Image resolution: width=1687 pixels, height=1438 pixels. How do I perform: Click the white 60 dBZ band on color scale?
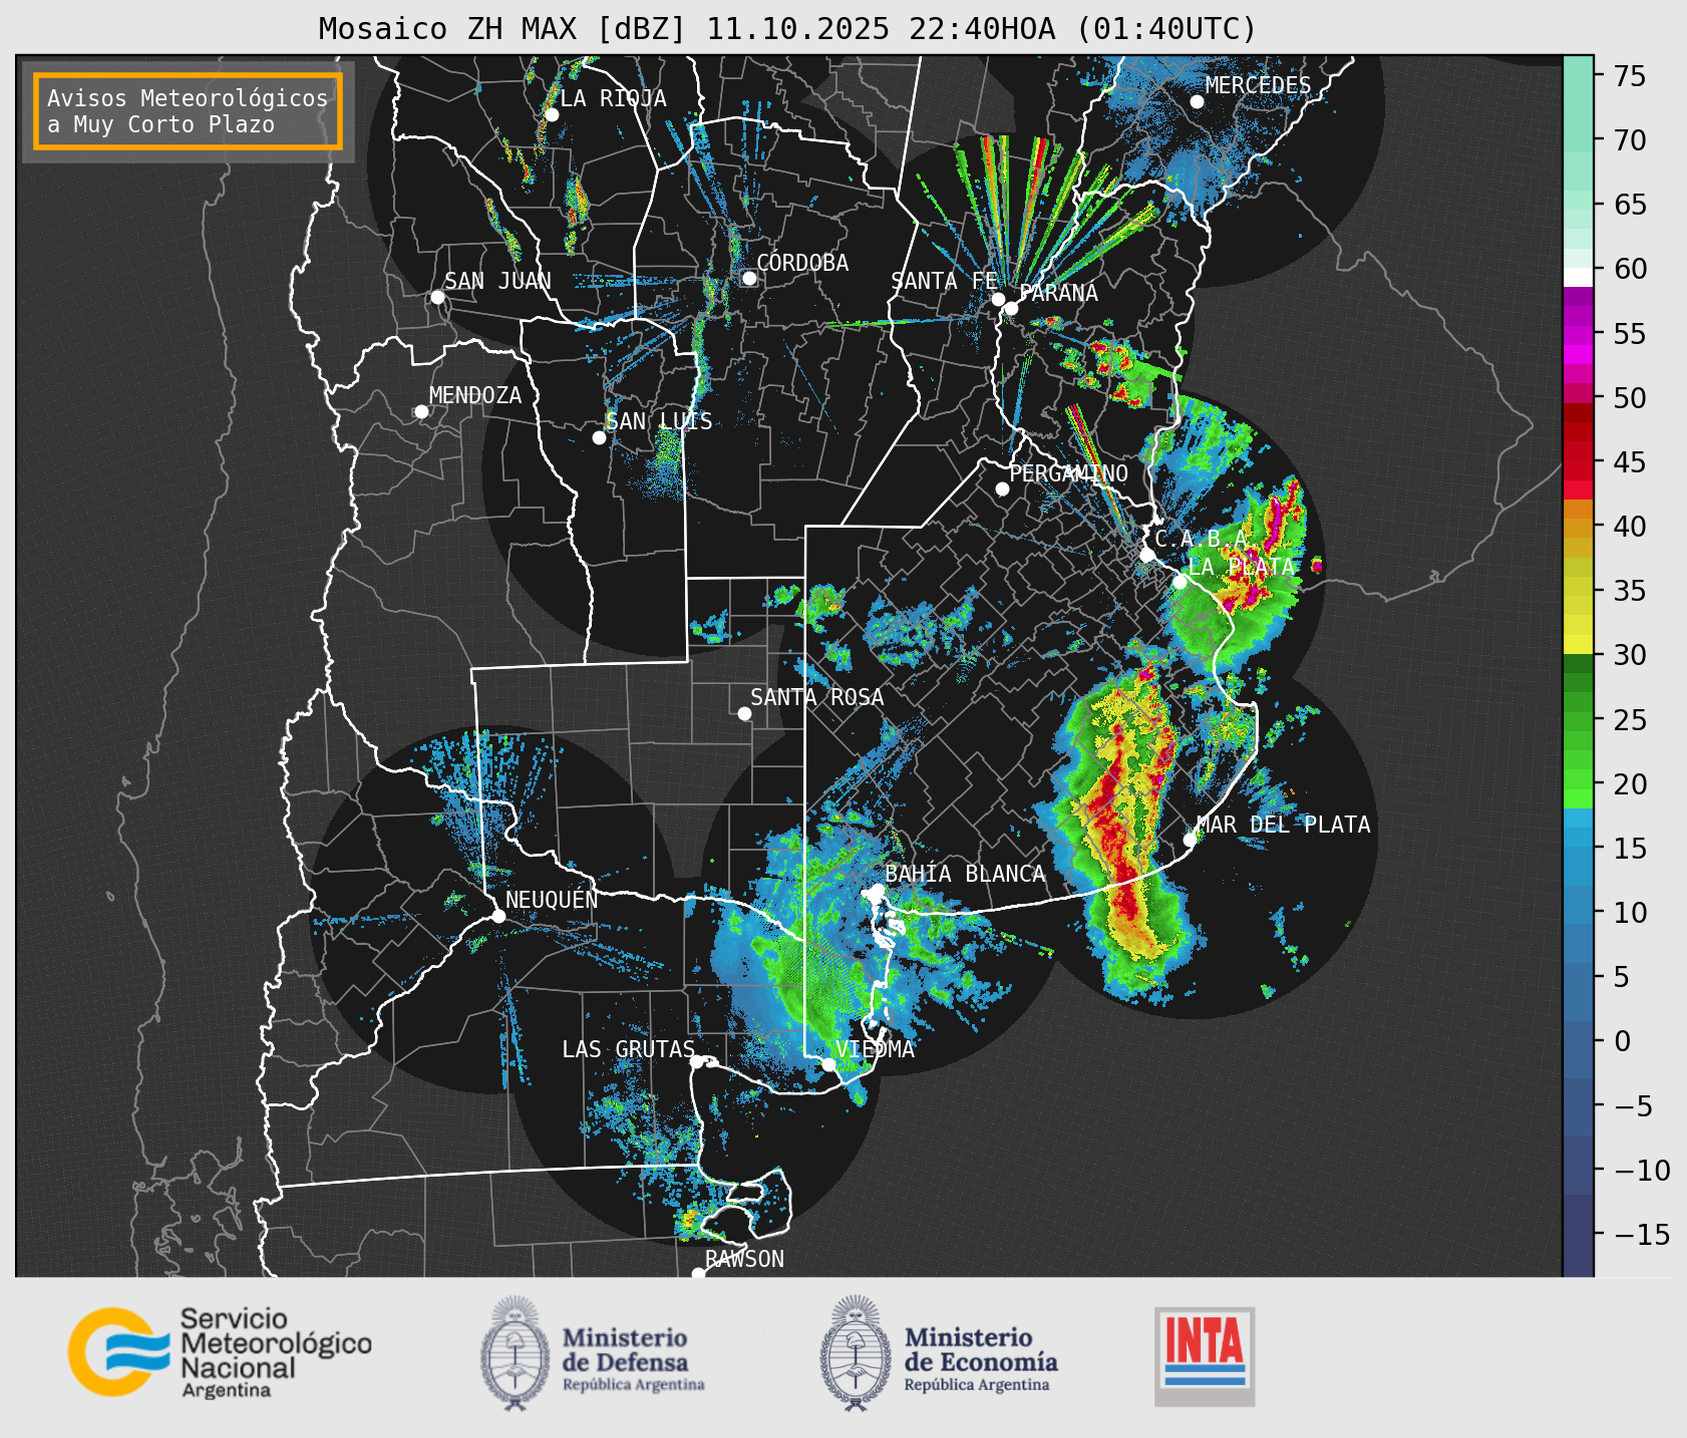pos(1578,277)
